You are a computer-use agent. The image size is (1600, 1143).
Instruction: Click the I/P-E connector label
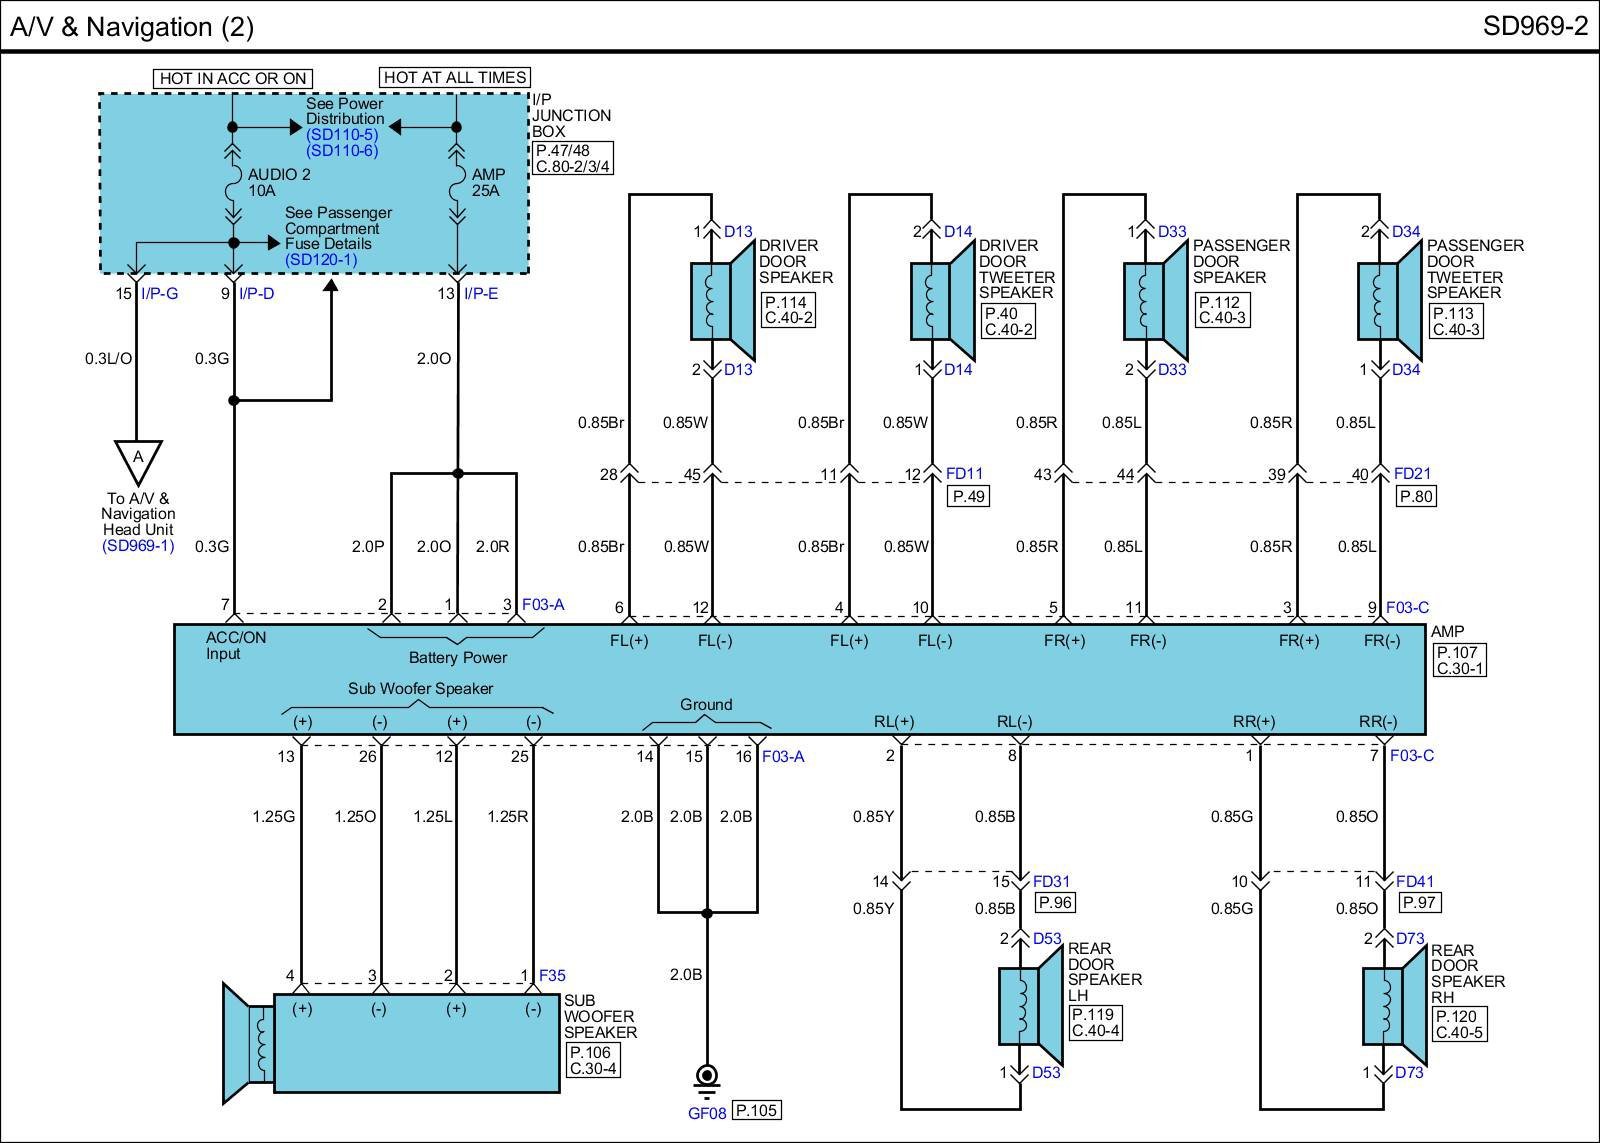tap(481, 294)
